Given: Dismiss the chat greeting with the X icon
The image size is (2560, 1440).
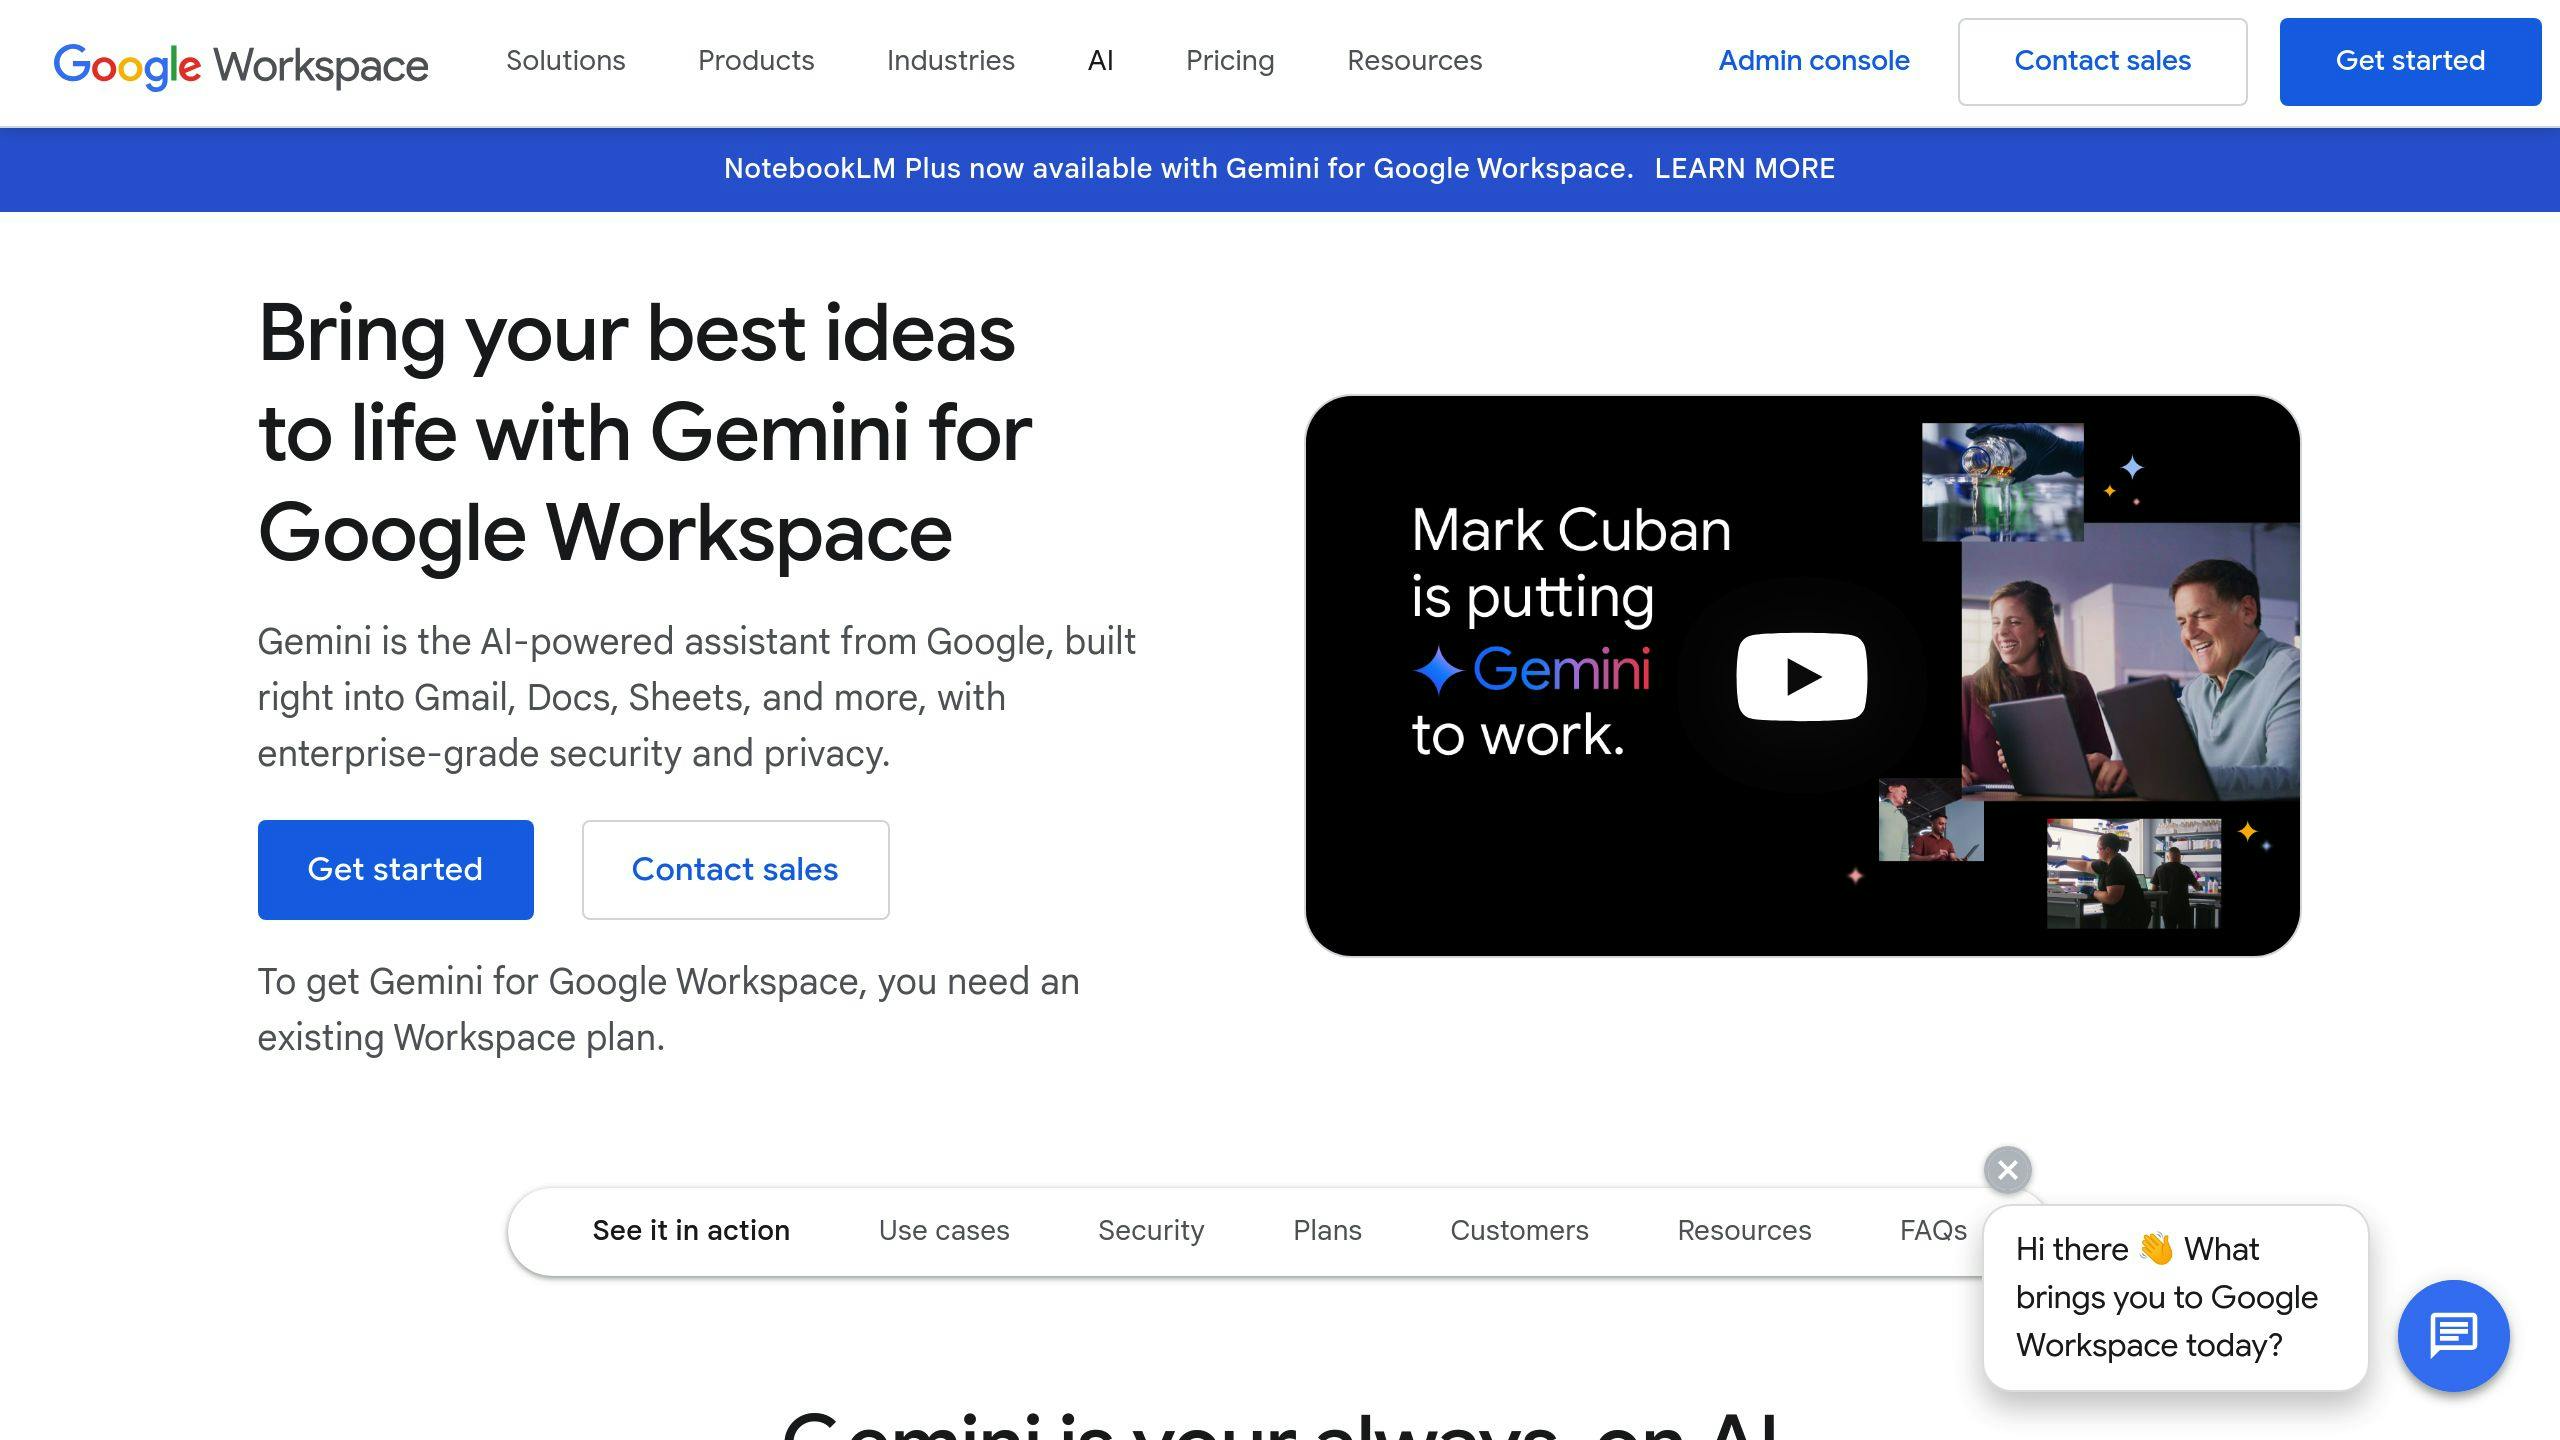Looking at the screenshot, I should click(2007, 1169).
